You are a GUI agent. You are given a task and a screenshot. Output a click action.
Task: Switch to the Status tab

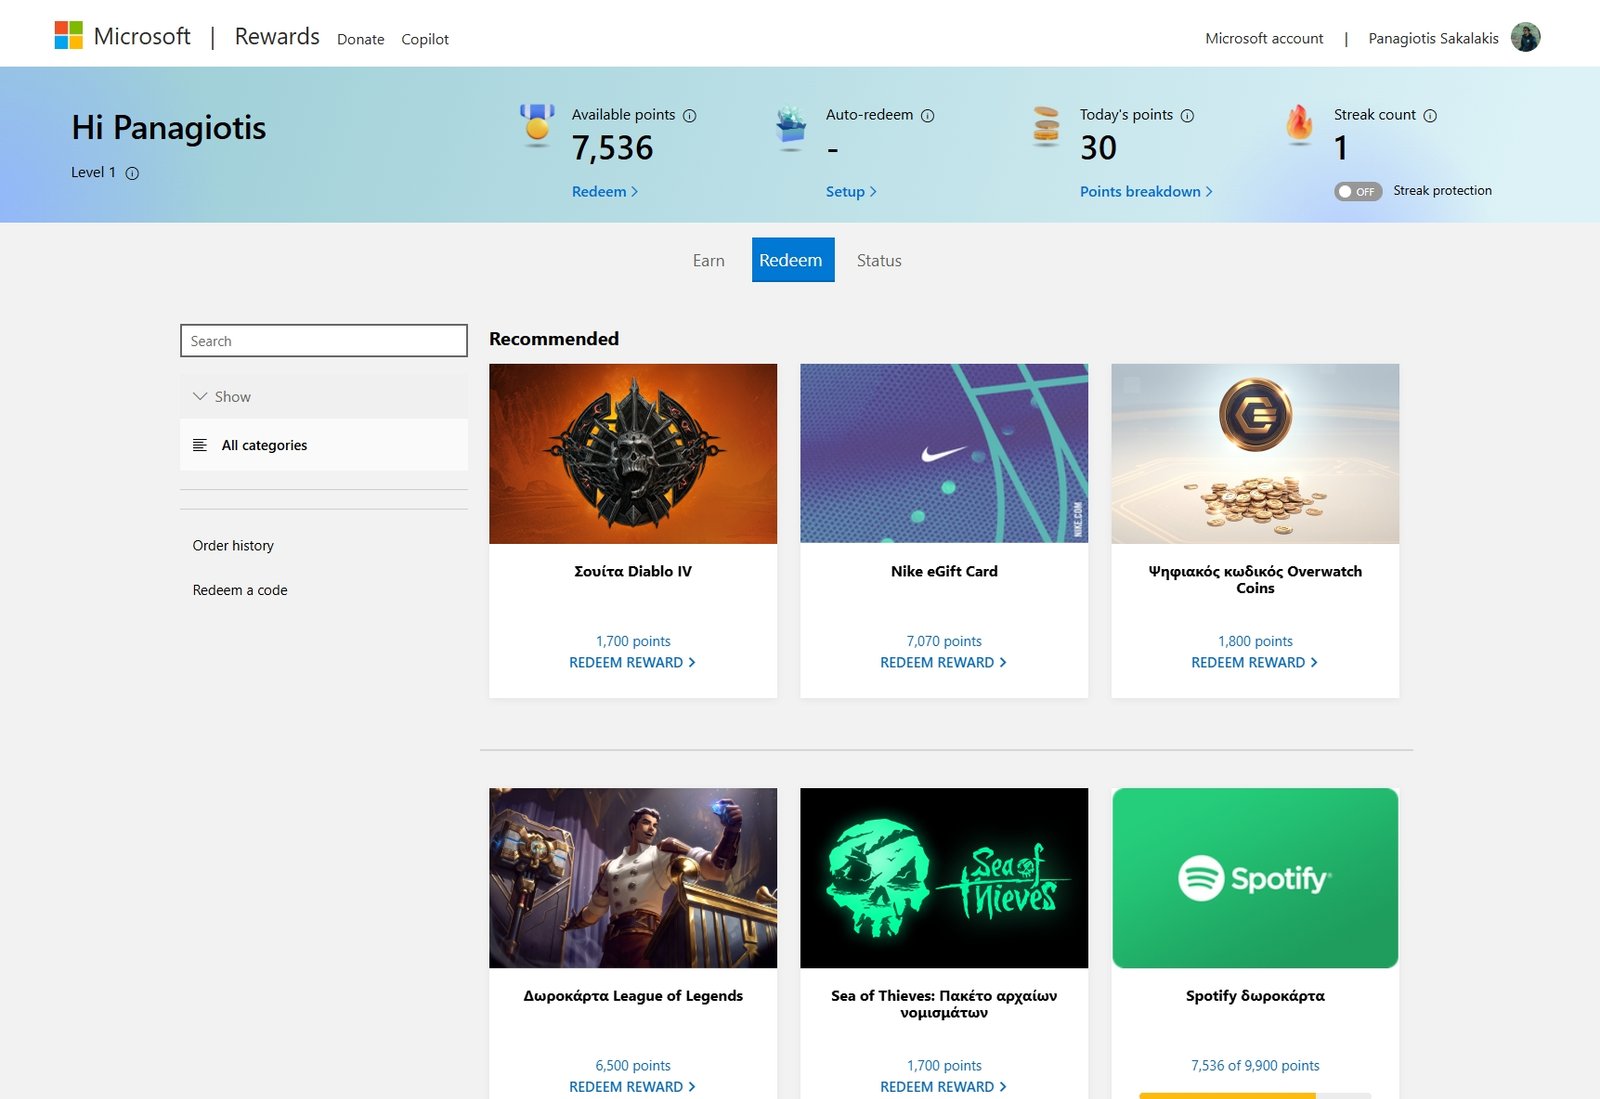pos(879,260)
